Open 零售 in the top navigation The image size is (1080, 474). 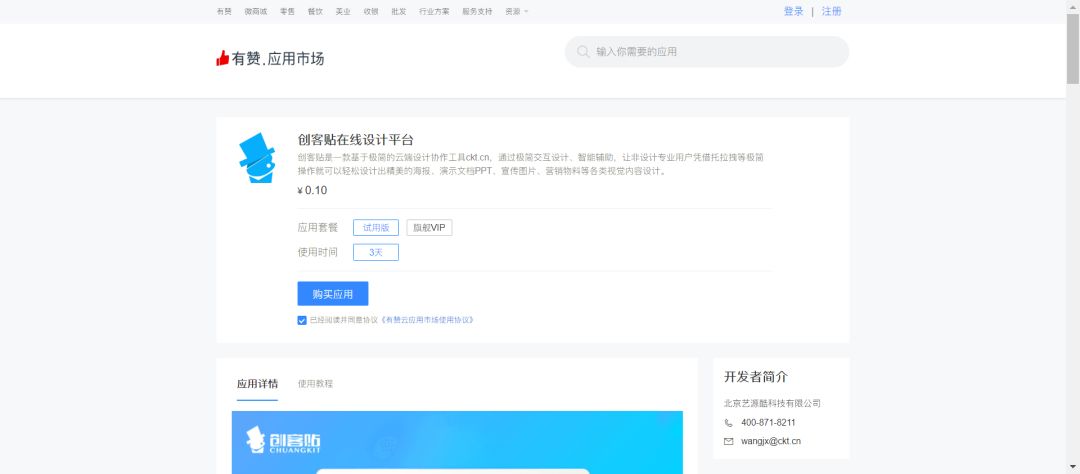[x=287, y=12]
